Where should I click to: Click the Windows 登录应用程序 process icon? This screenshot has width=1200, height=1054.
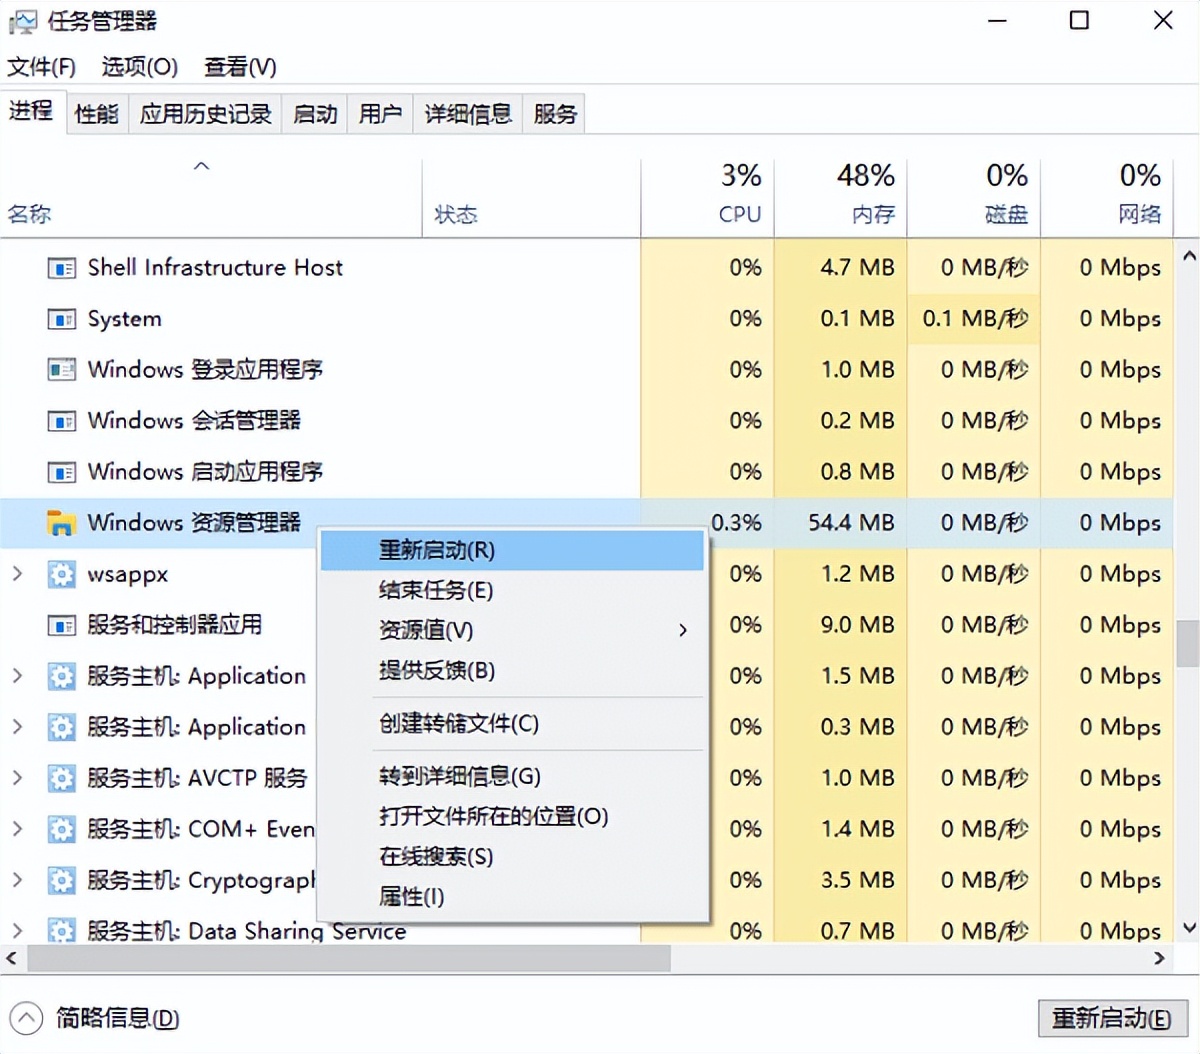62,370
